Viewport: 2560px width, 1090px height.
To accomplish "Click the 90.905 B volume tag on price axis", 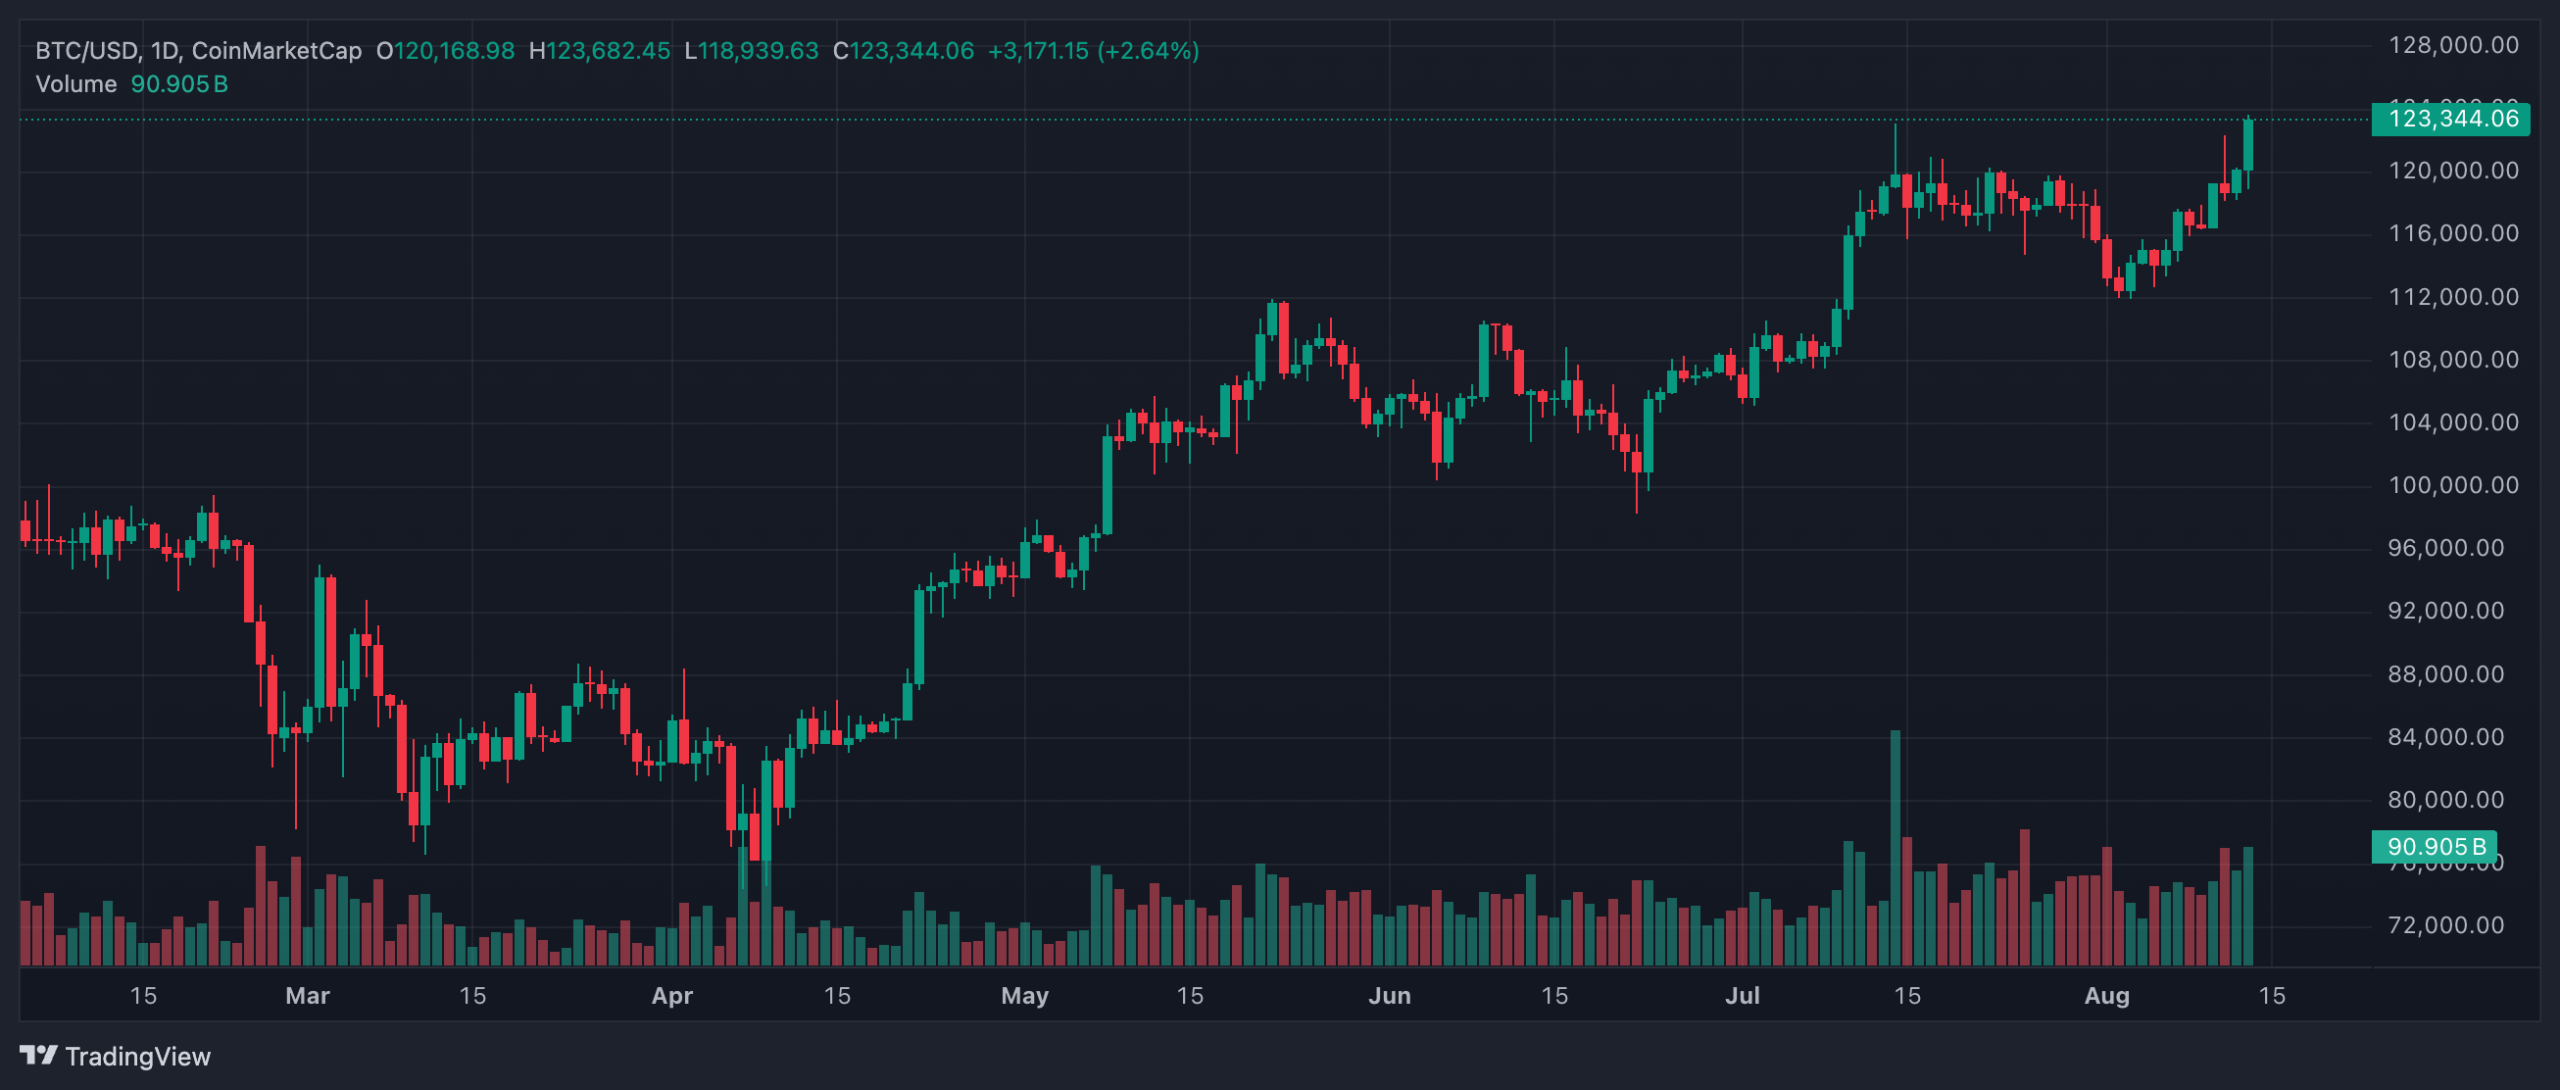I will pyautogui.click(x=2435, y=847).
